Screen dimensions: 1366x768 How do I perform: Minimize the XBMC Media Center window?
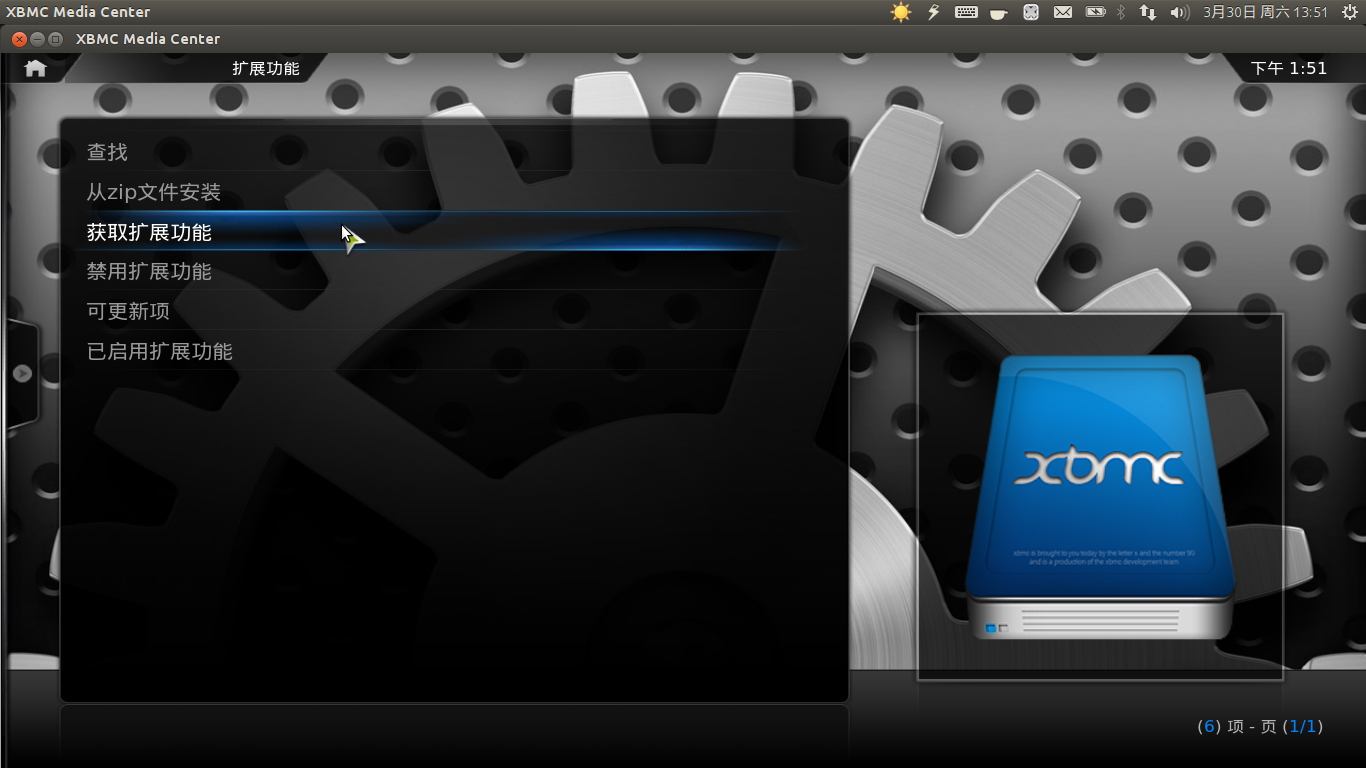click(37, 39)
